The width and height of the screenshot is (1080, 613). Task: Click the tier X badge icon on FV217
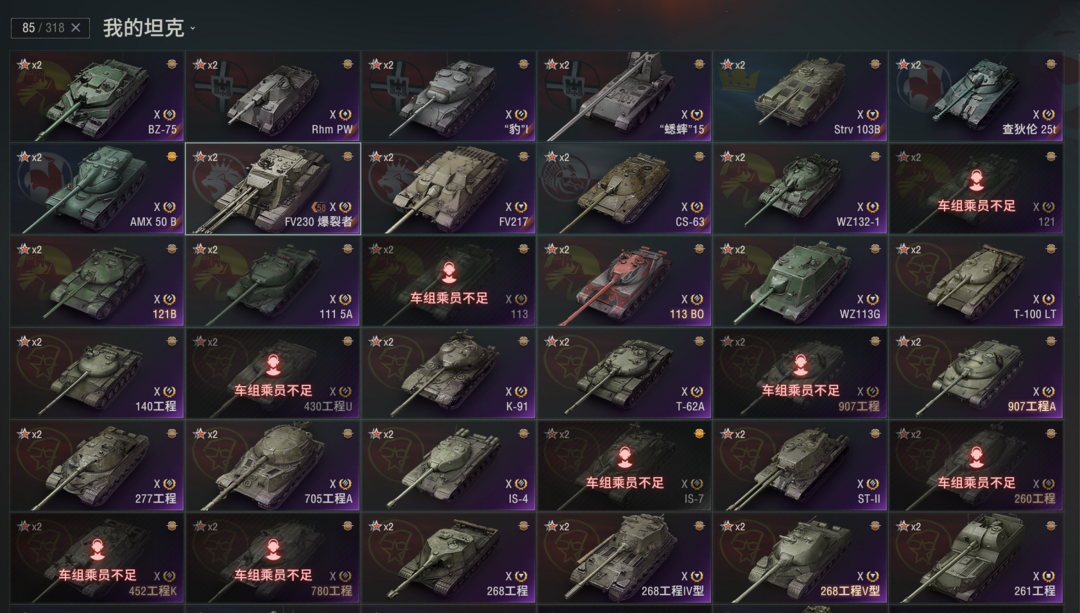coord(521,207)
